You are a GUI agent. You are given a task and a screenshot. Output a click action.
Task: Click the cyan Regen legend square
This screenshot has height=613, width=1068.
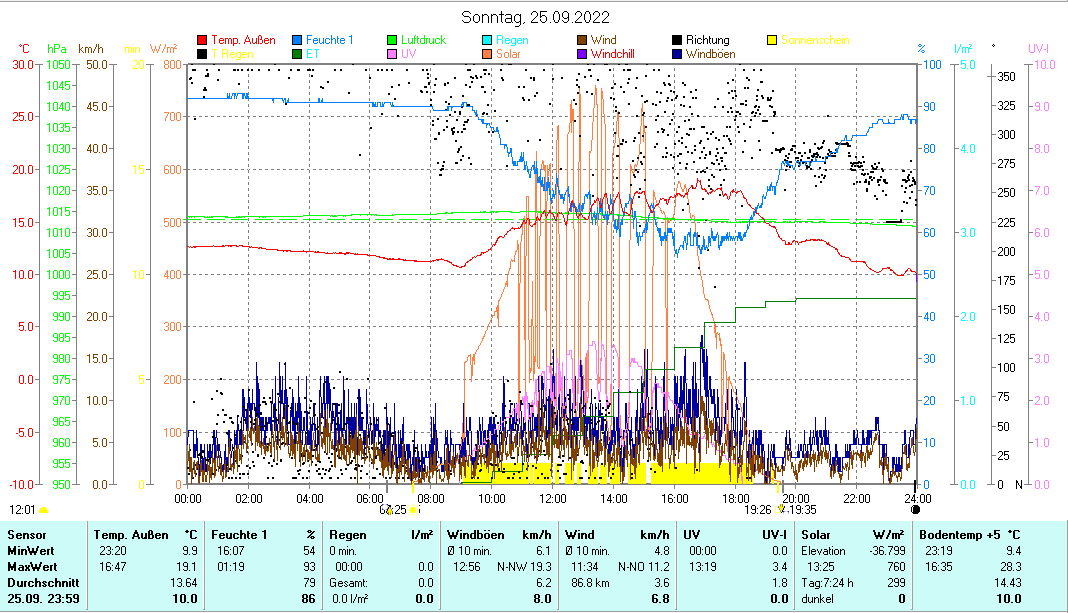click(488, 40)
